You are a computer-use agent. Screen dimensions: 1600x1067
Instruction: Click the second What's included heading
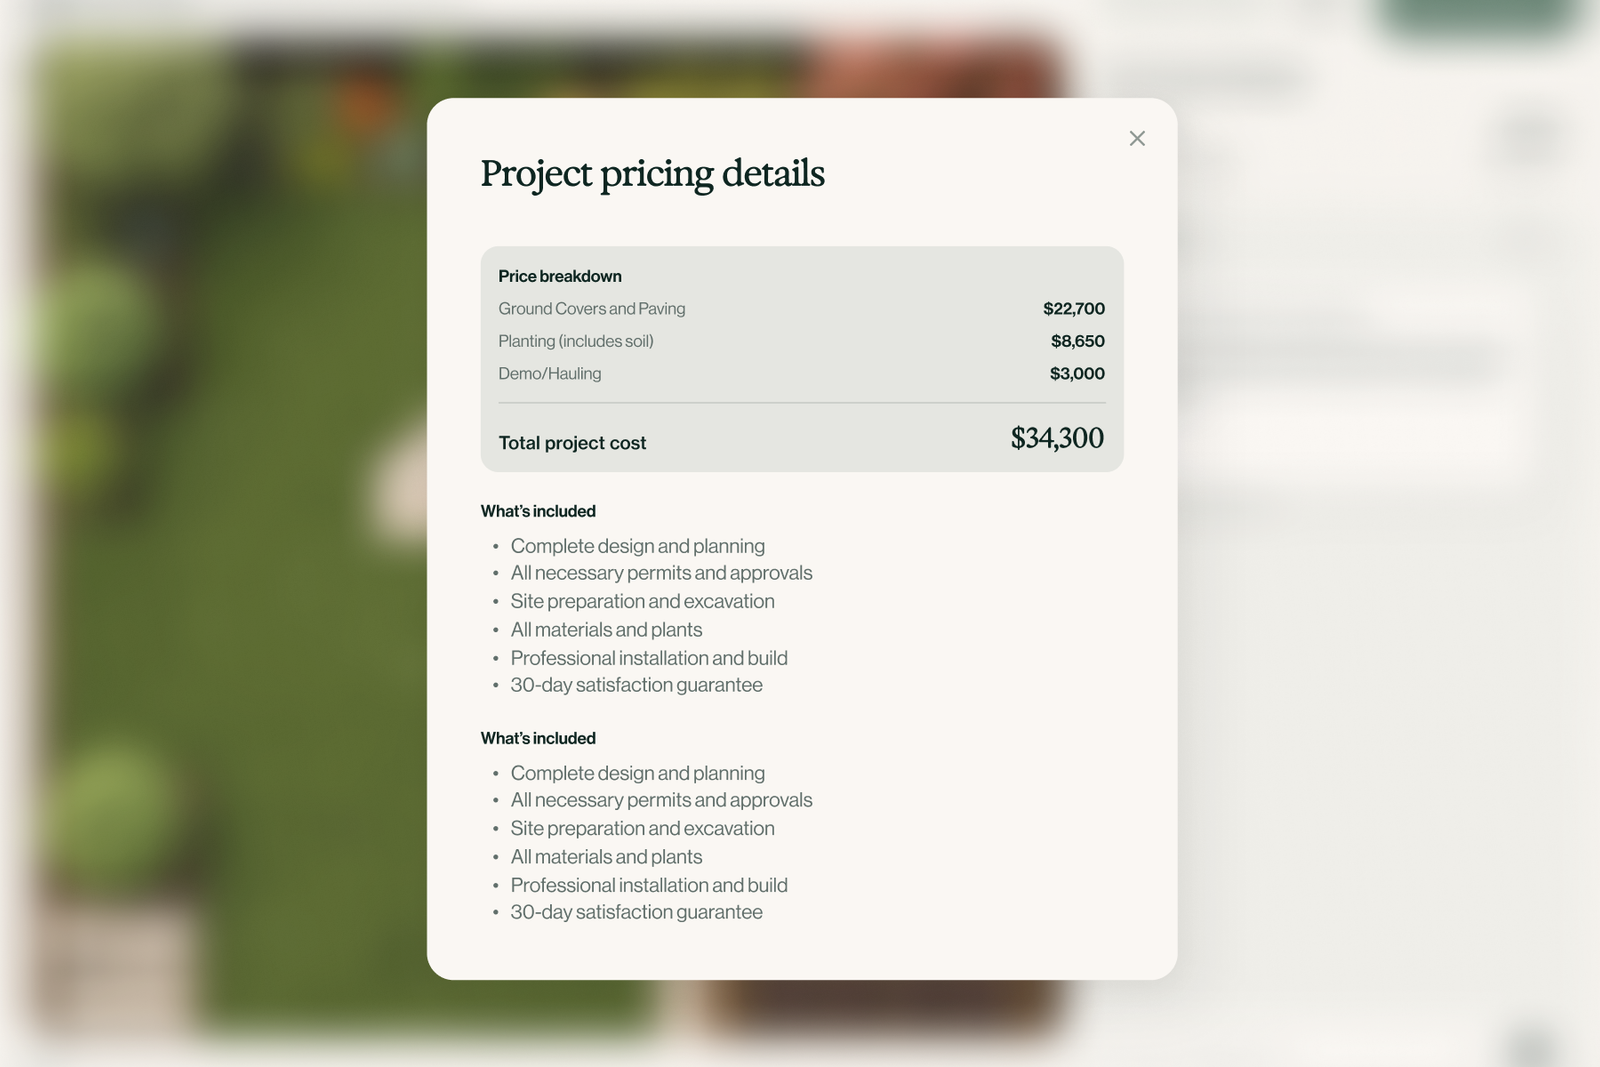[538, 738]
